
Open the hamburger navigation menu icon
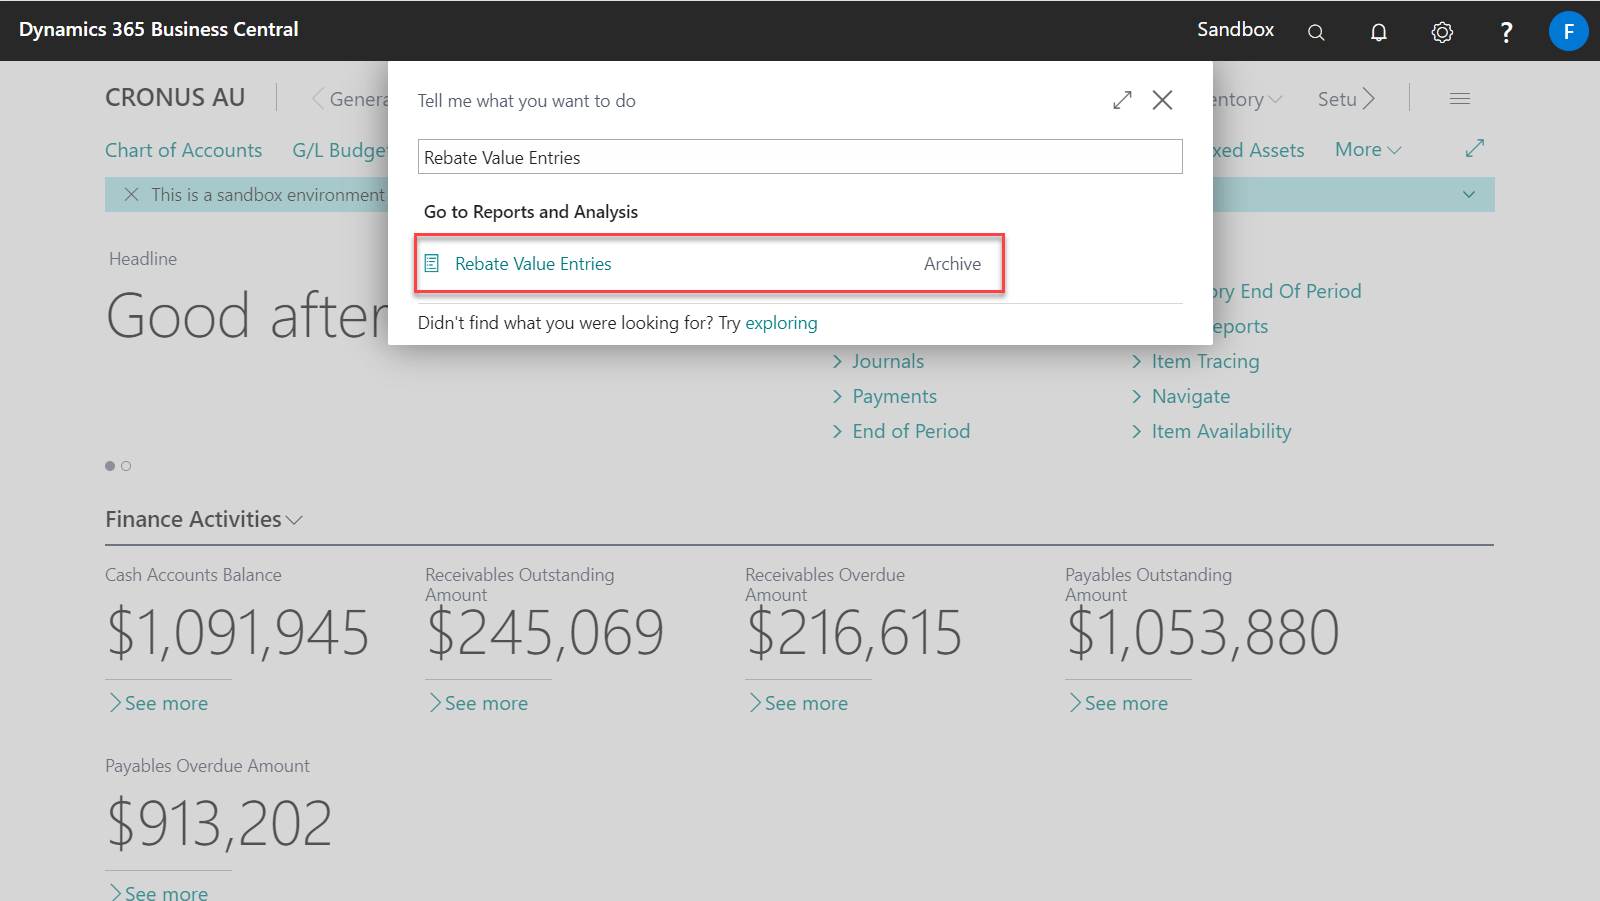(1460, 98)
